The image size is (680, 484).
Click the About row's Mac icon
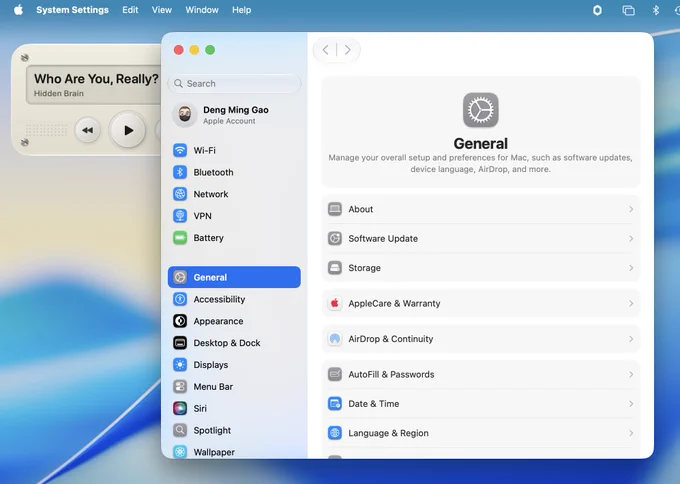[335, 209]
